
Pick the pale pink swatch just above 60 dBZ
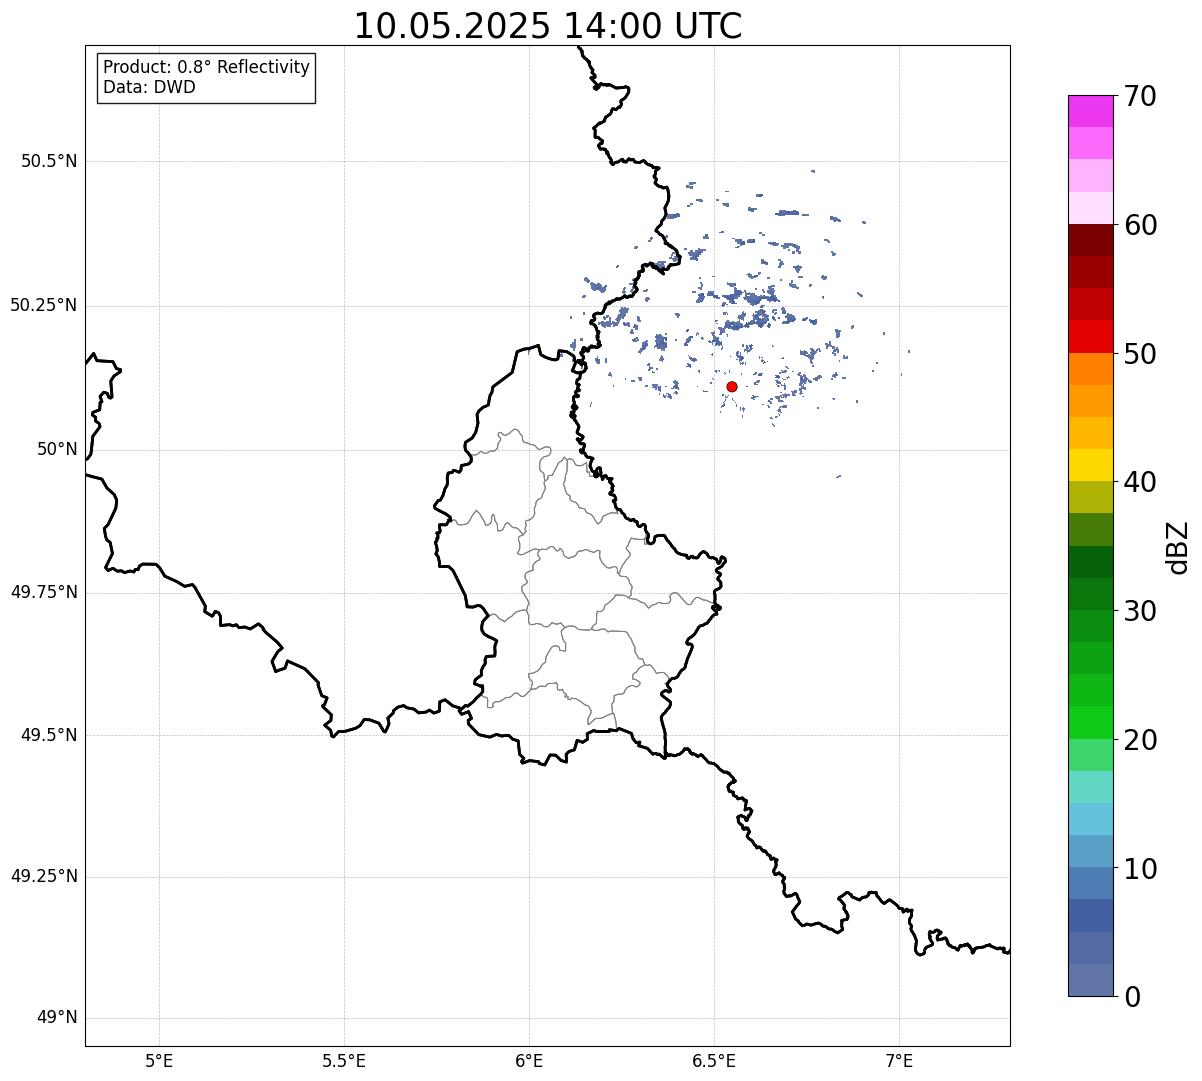(x=1090, y=208)
